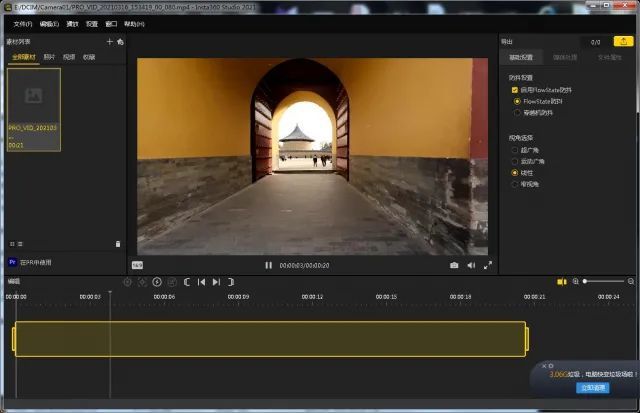640x413 pixels.
Task: Enter fullscreen preview mode
Action: coord(488,265)
